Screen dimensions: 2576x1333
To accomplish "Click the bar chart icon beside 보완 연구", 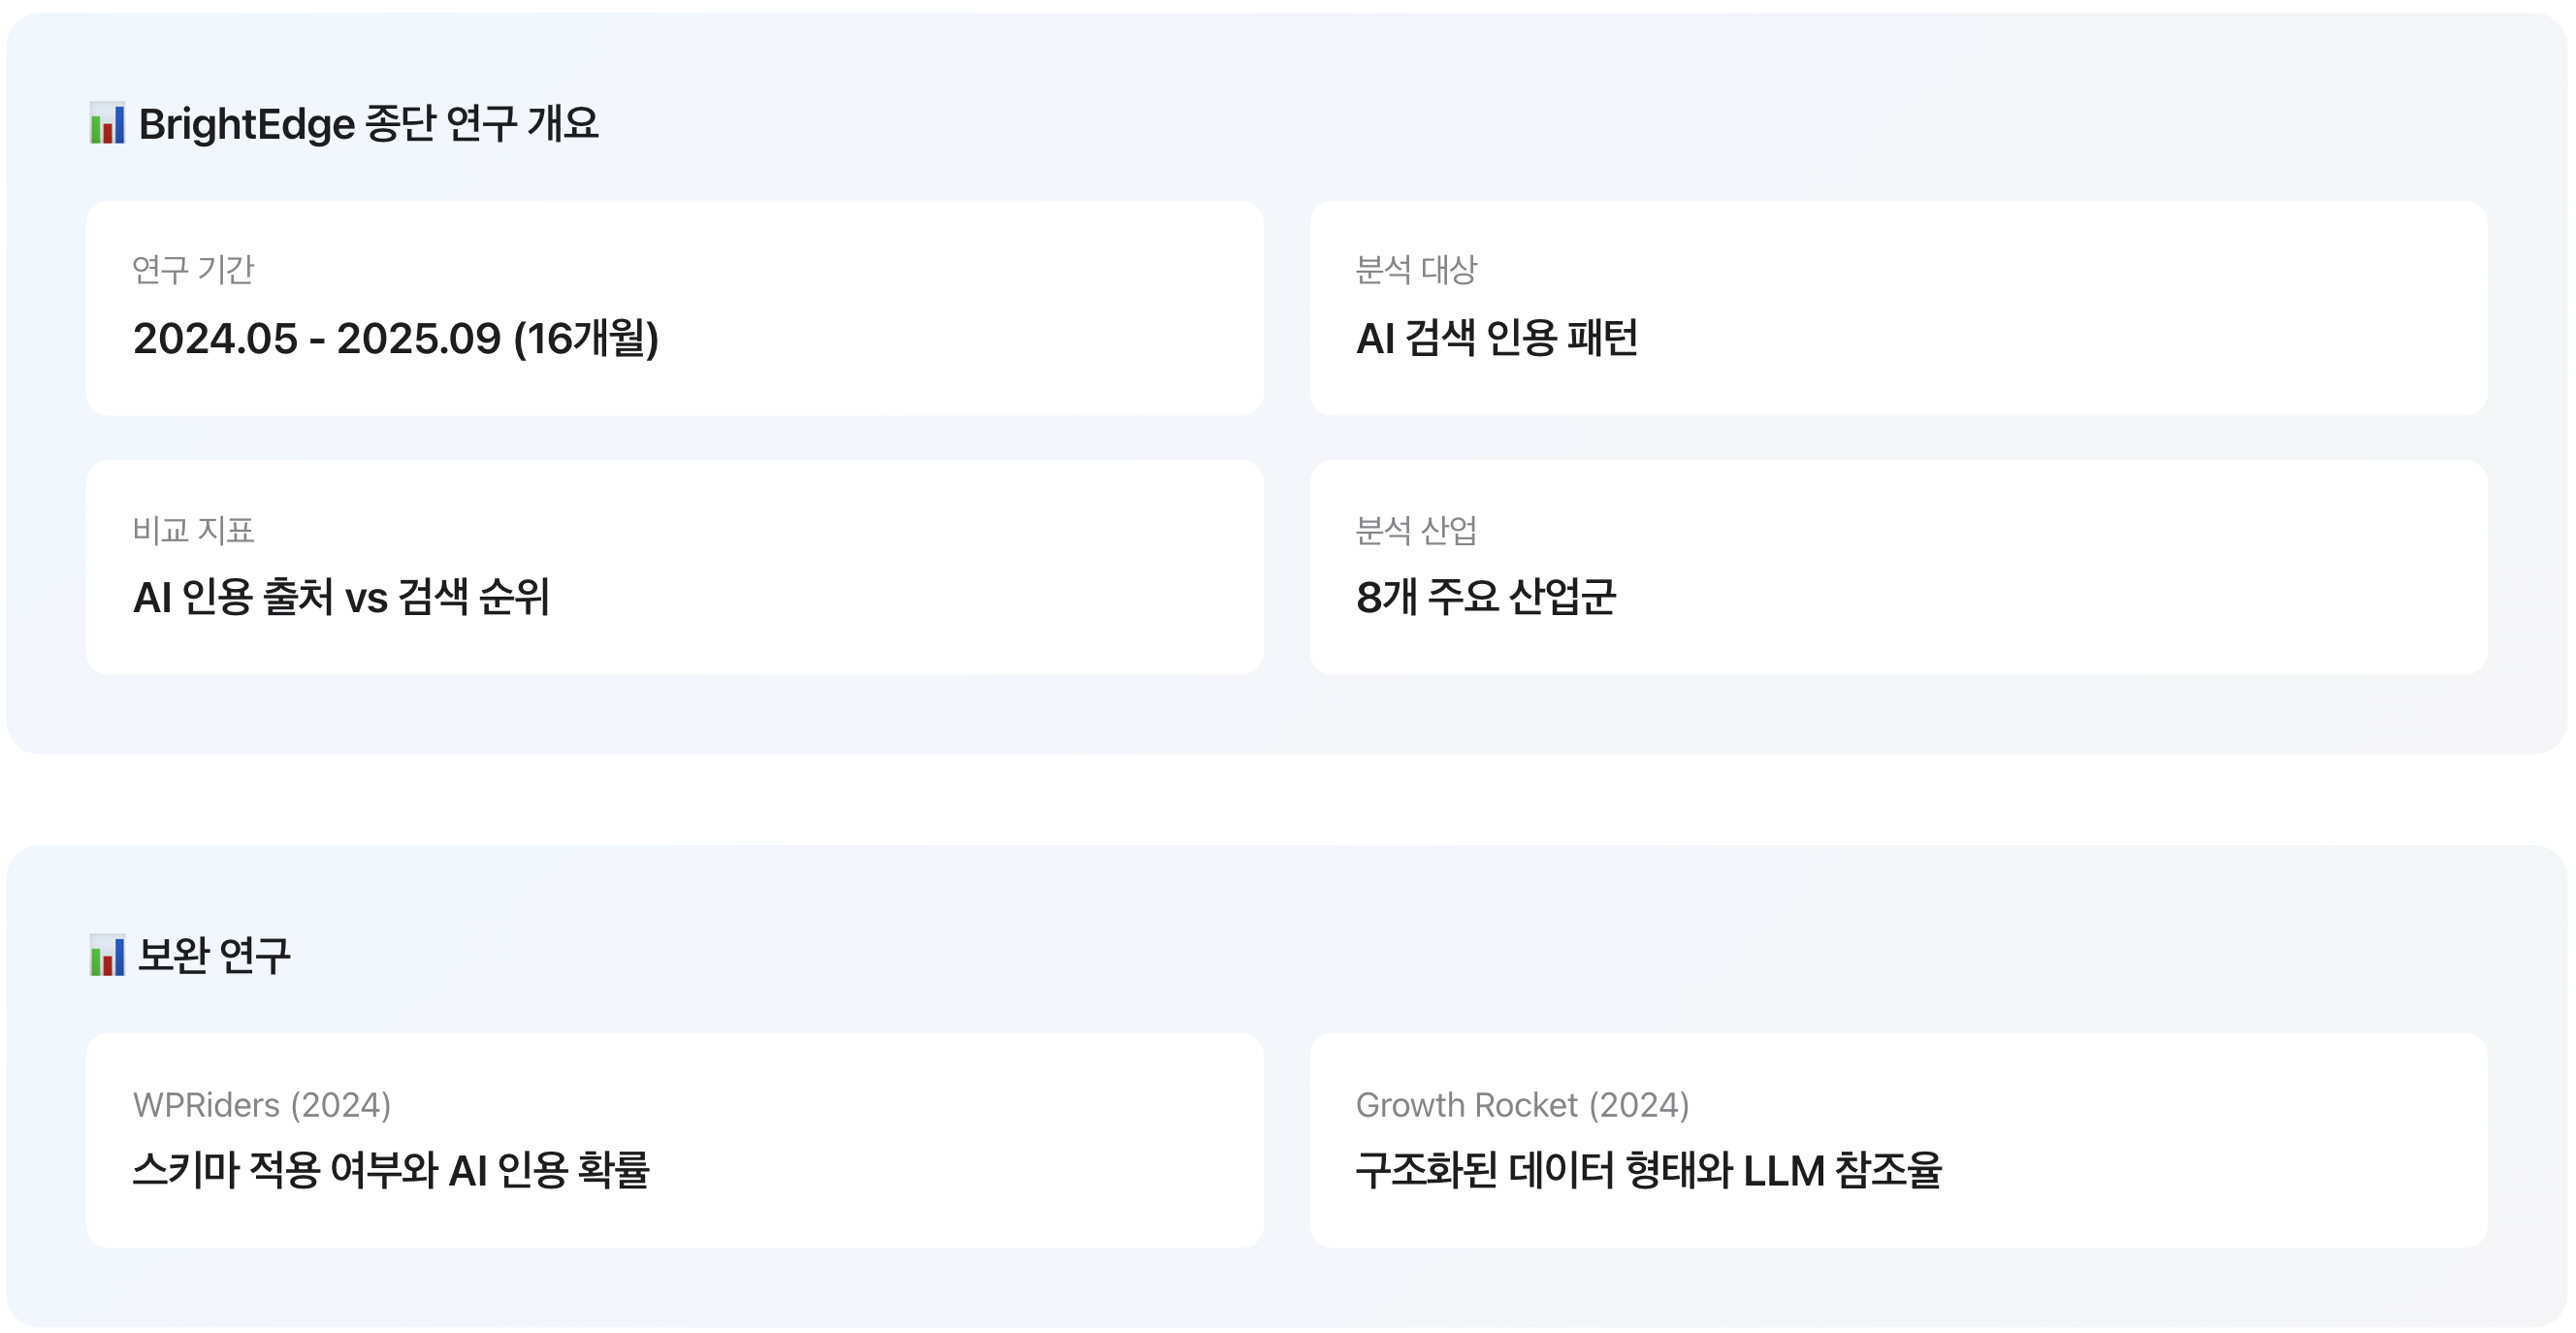I will [107, 956].
